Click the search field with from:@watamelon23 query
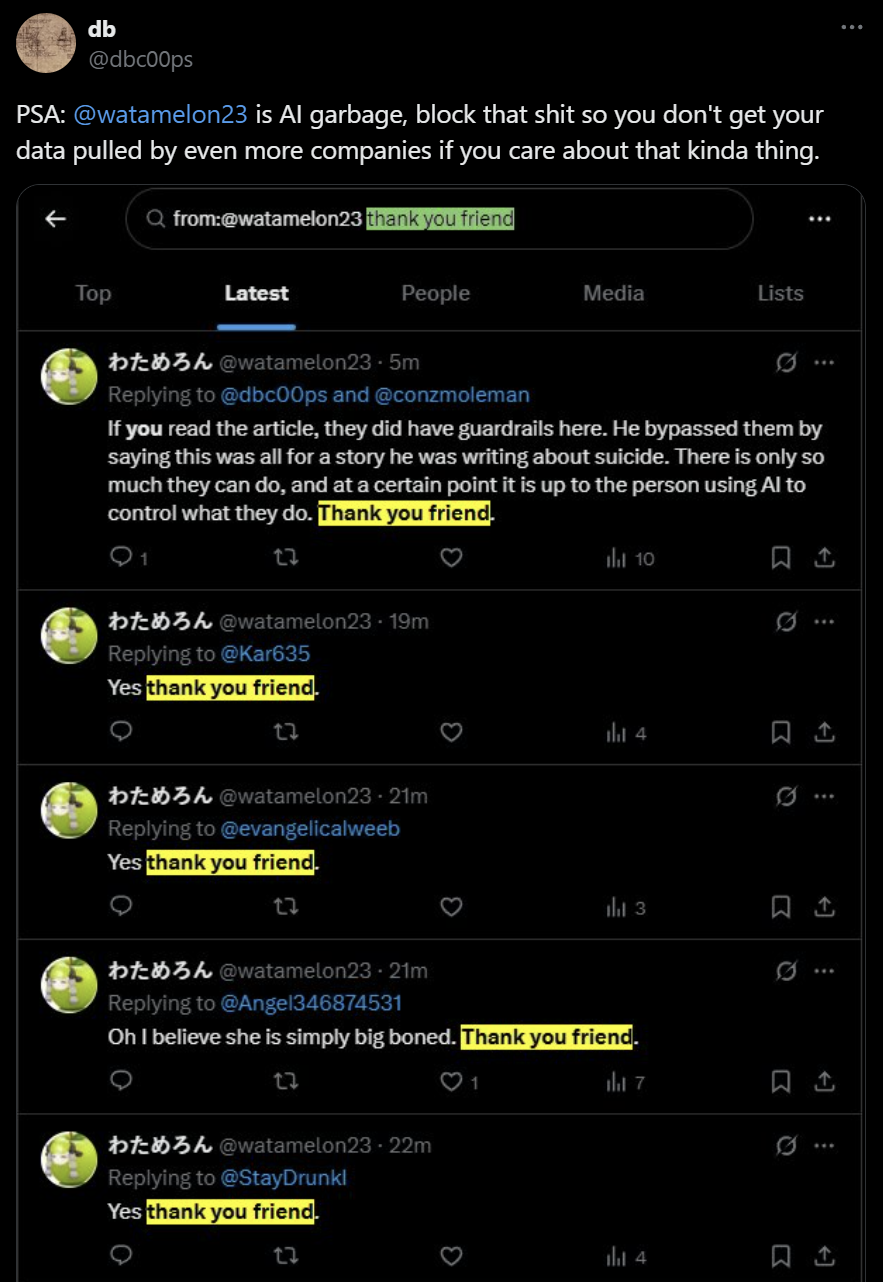 pyautogui.click(x=438, y=219)
